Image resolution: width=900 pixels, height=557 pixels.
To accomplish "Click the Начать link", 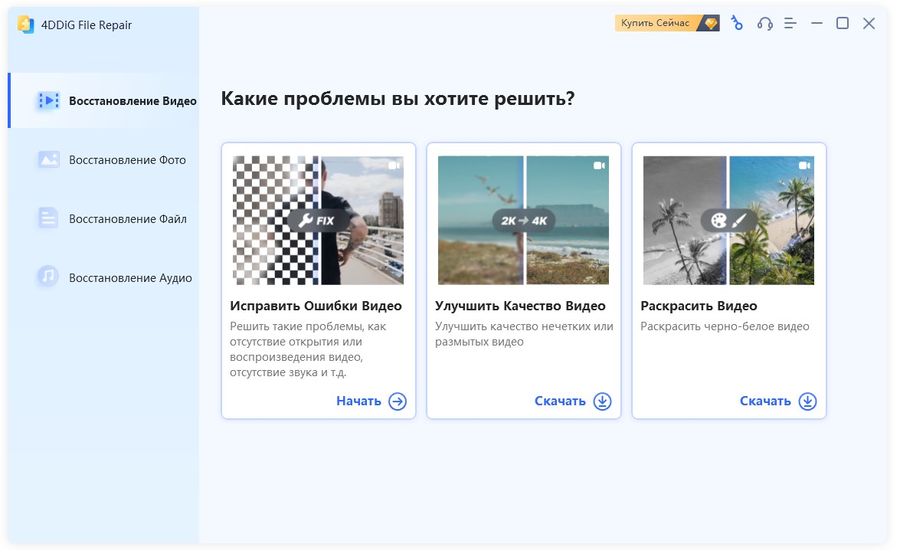I will (x=359, y=401).
